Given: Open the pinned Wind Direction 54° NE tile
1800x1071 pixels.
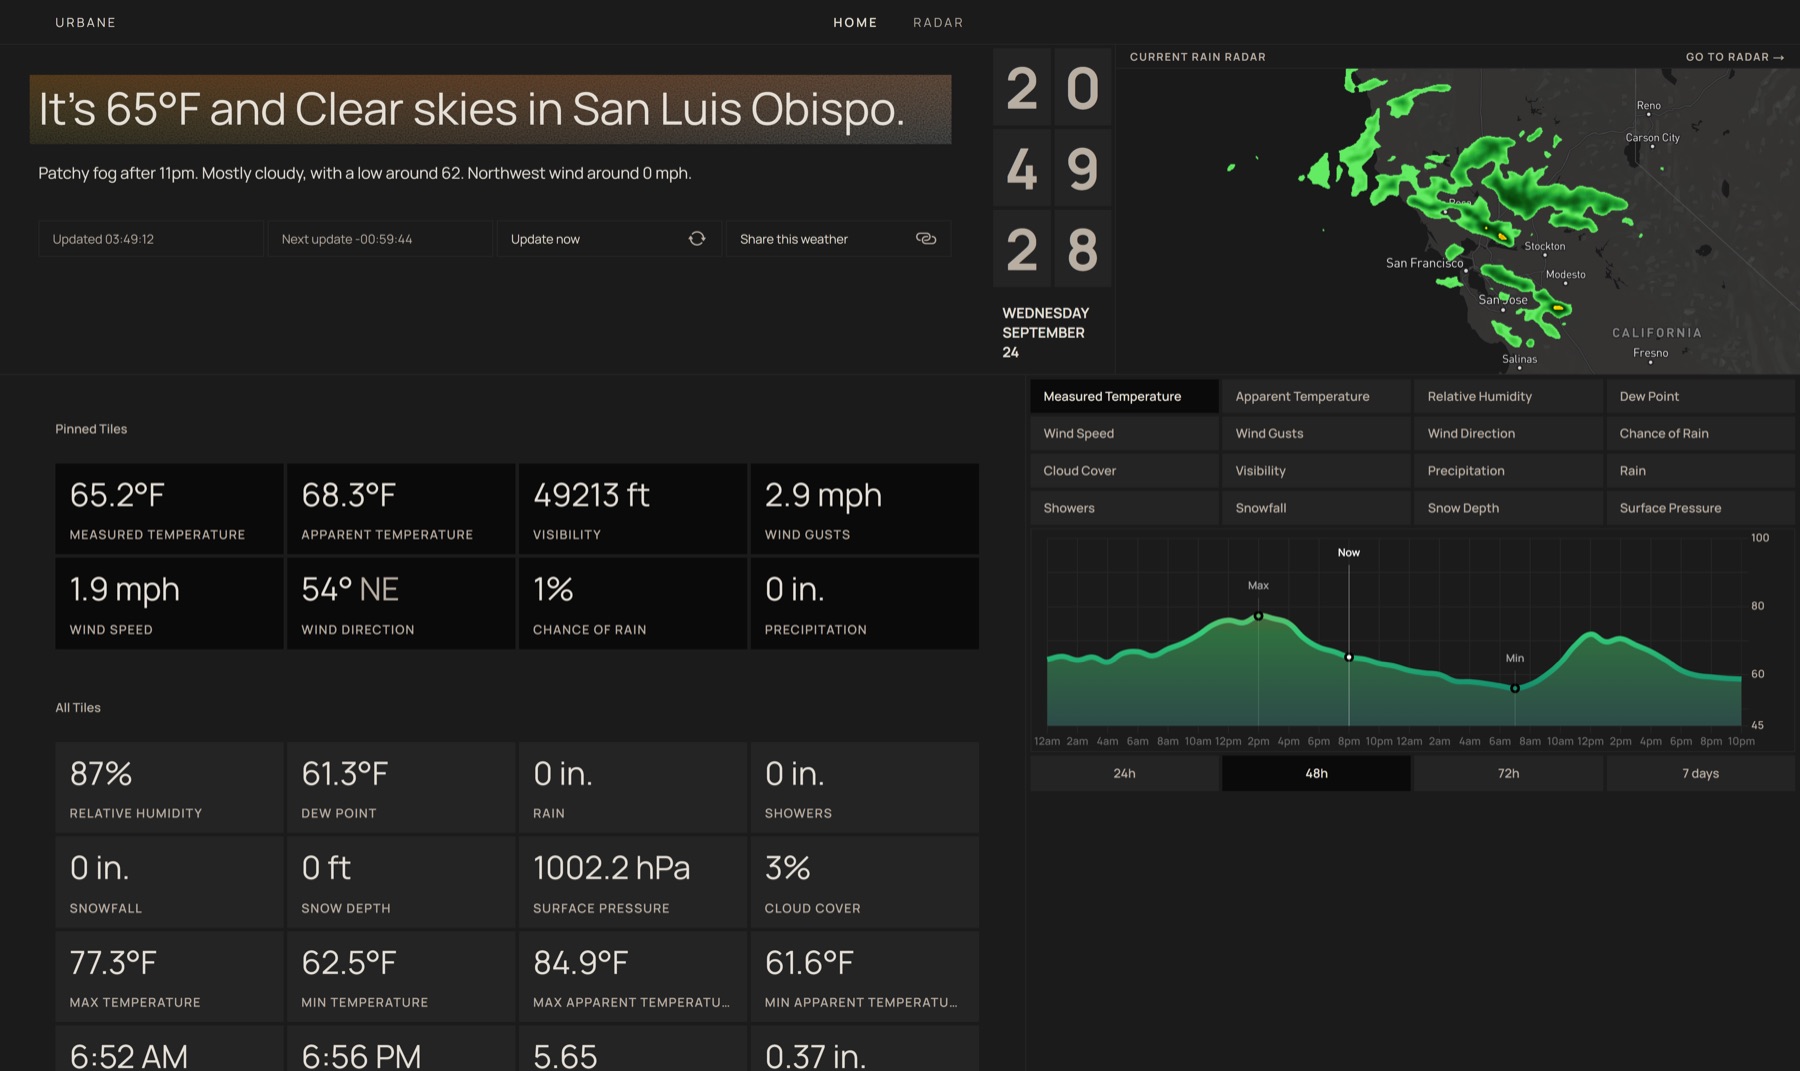Looking at the screenshot, I should click(401, 604).
